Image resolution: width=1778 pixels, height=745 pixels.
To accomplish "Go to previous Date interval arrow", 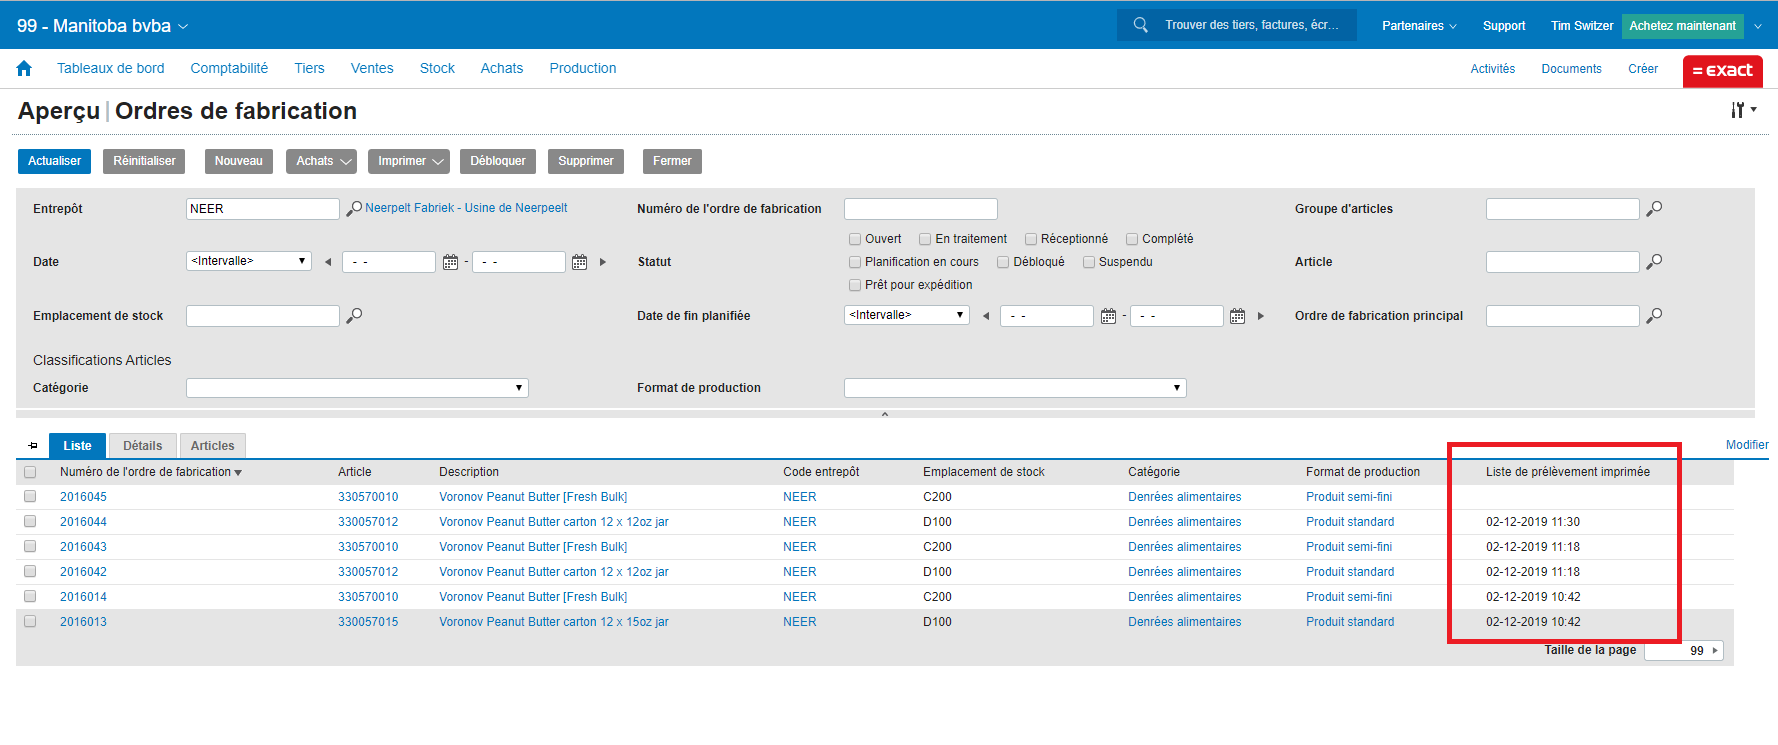I will (328, 262).
